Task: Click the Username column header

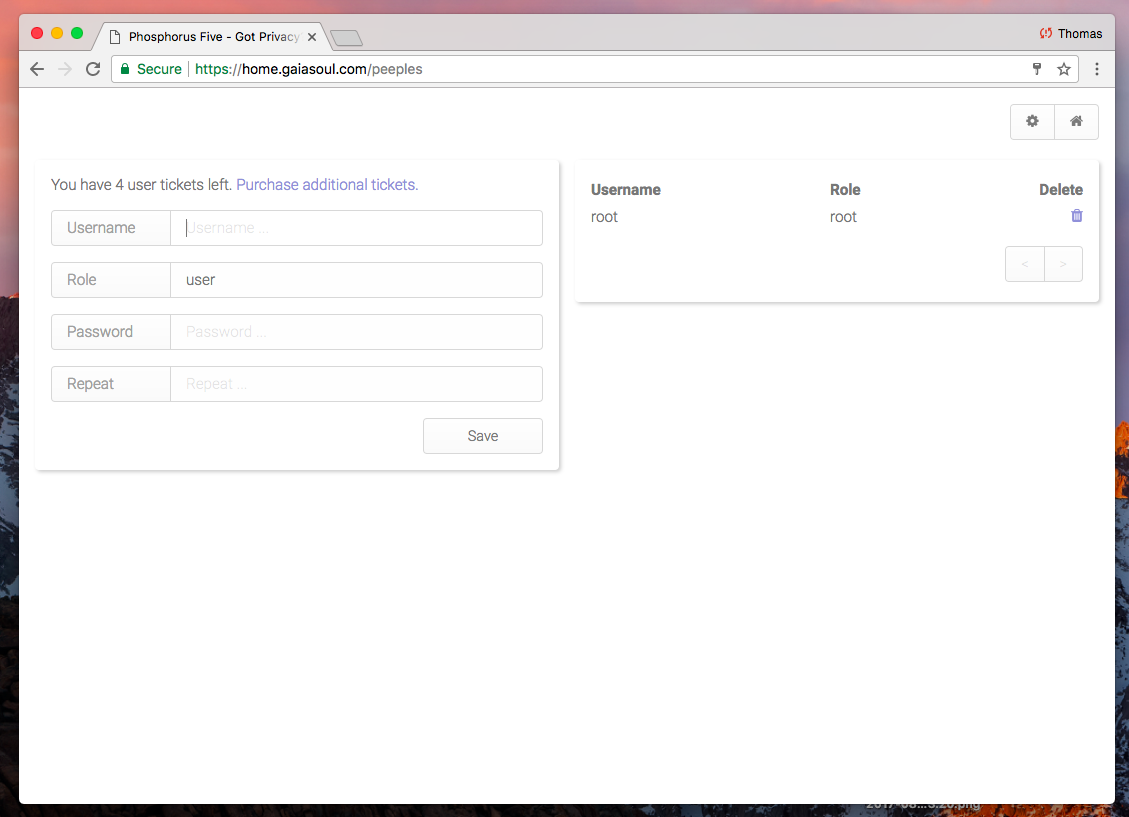Action: [626, 190]
